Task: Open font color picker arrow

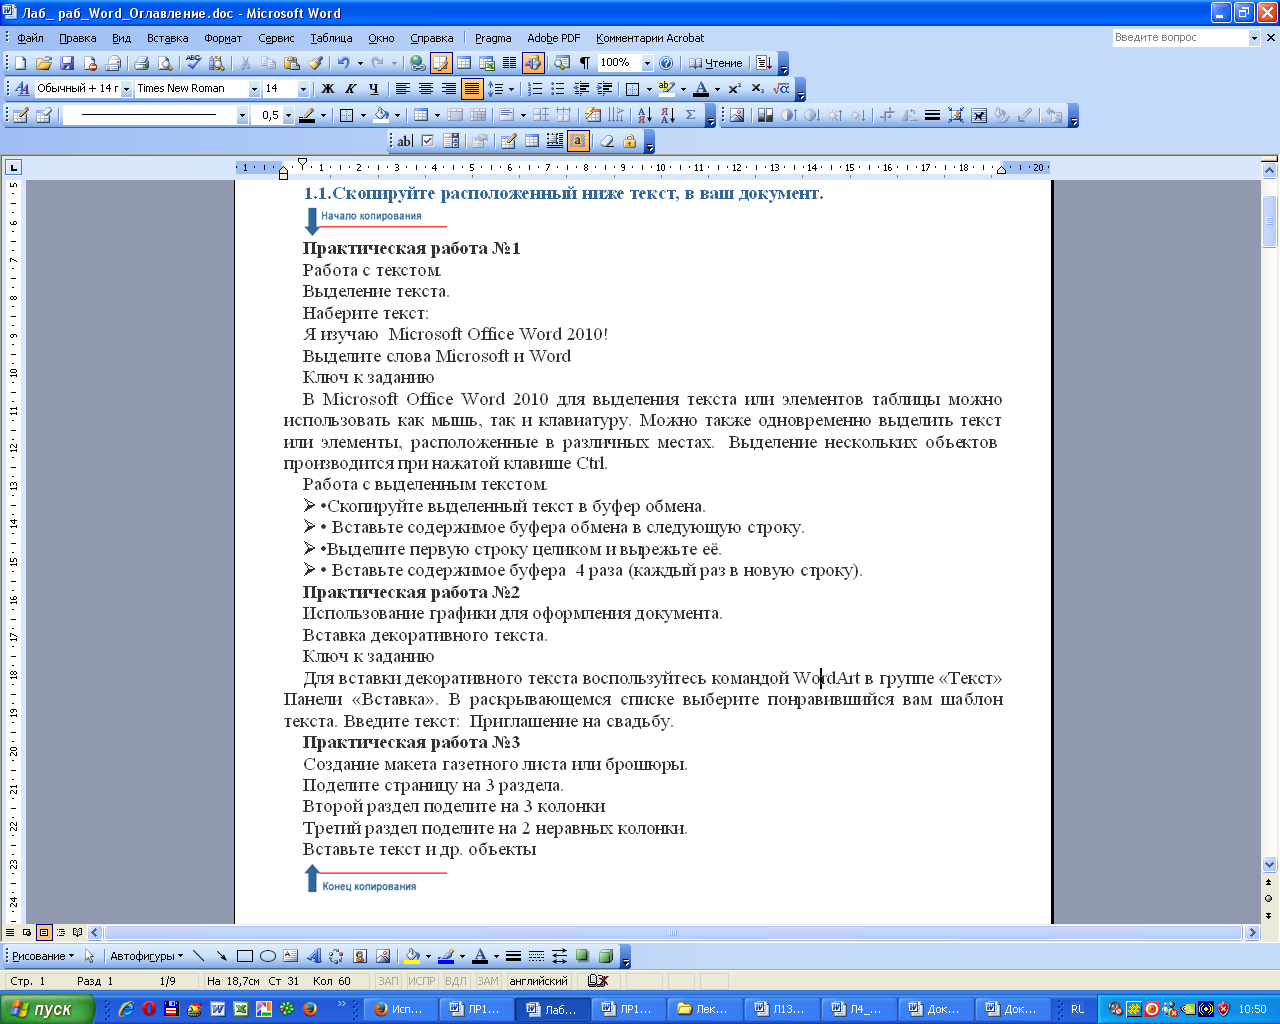Action: click(x=717, y=89)
